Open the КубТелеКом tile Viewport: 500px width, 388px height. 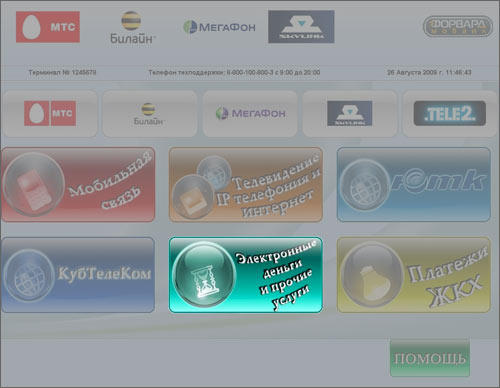coord(78,275)
